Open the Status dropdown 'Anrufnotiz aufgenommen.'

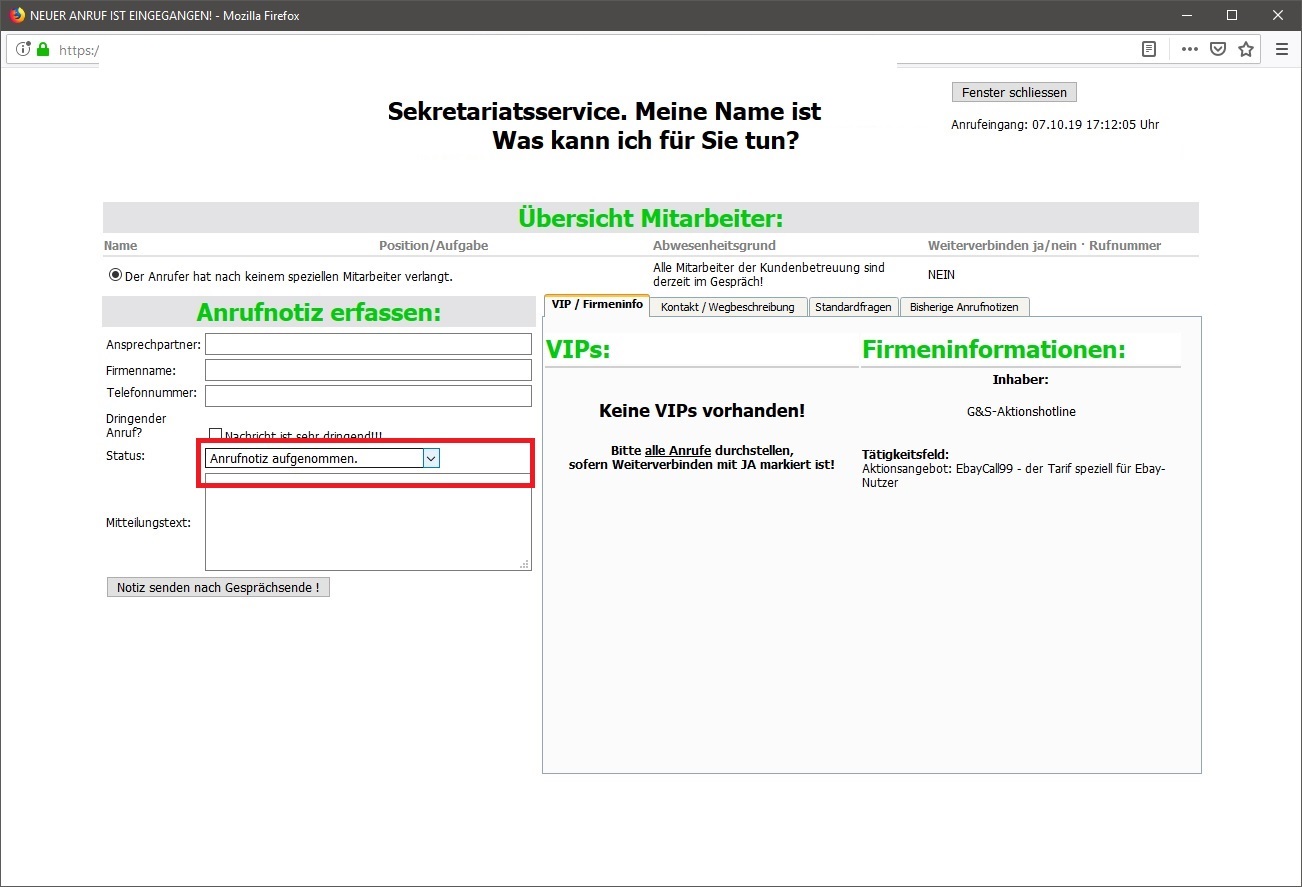[x=322, y=458]
